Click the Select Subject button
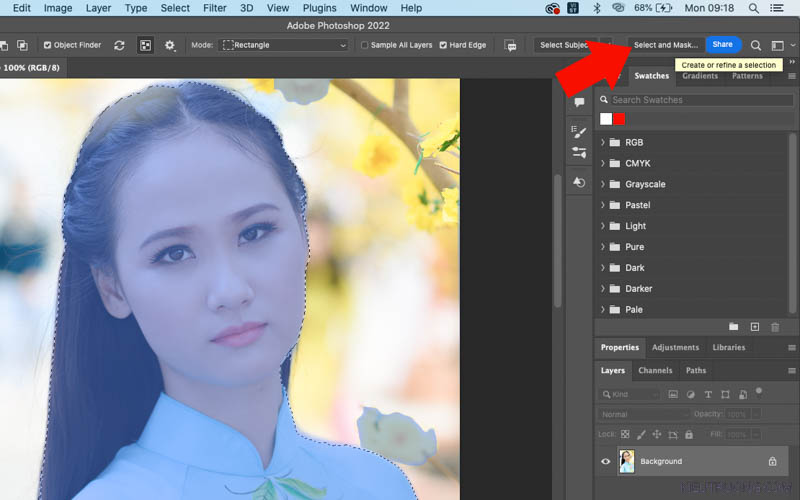This screenshot has height=500, width=800. click(564, 45)
